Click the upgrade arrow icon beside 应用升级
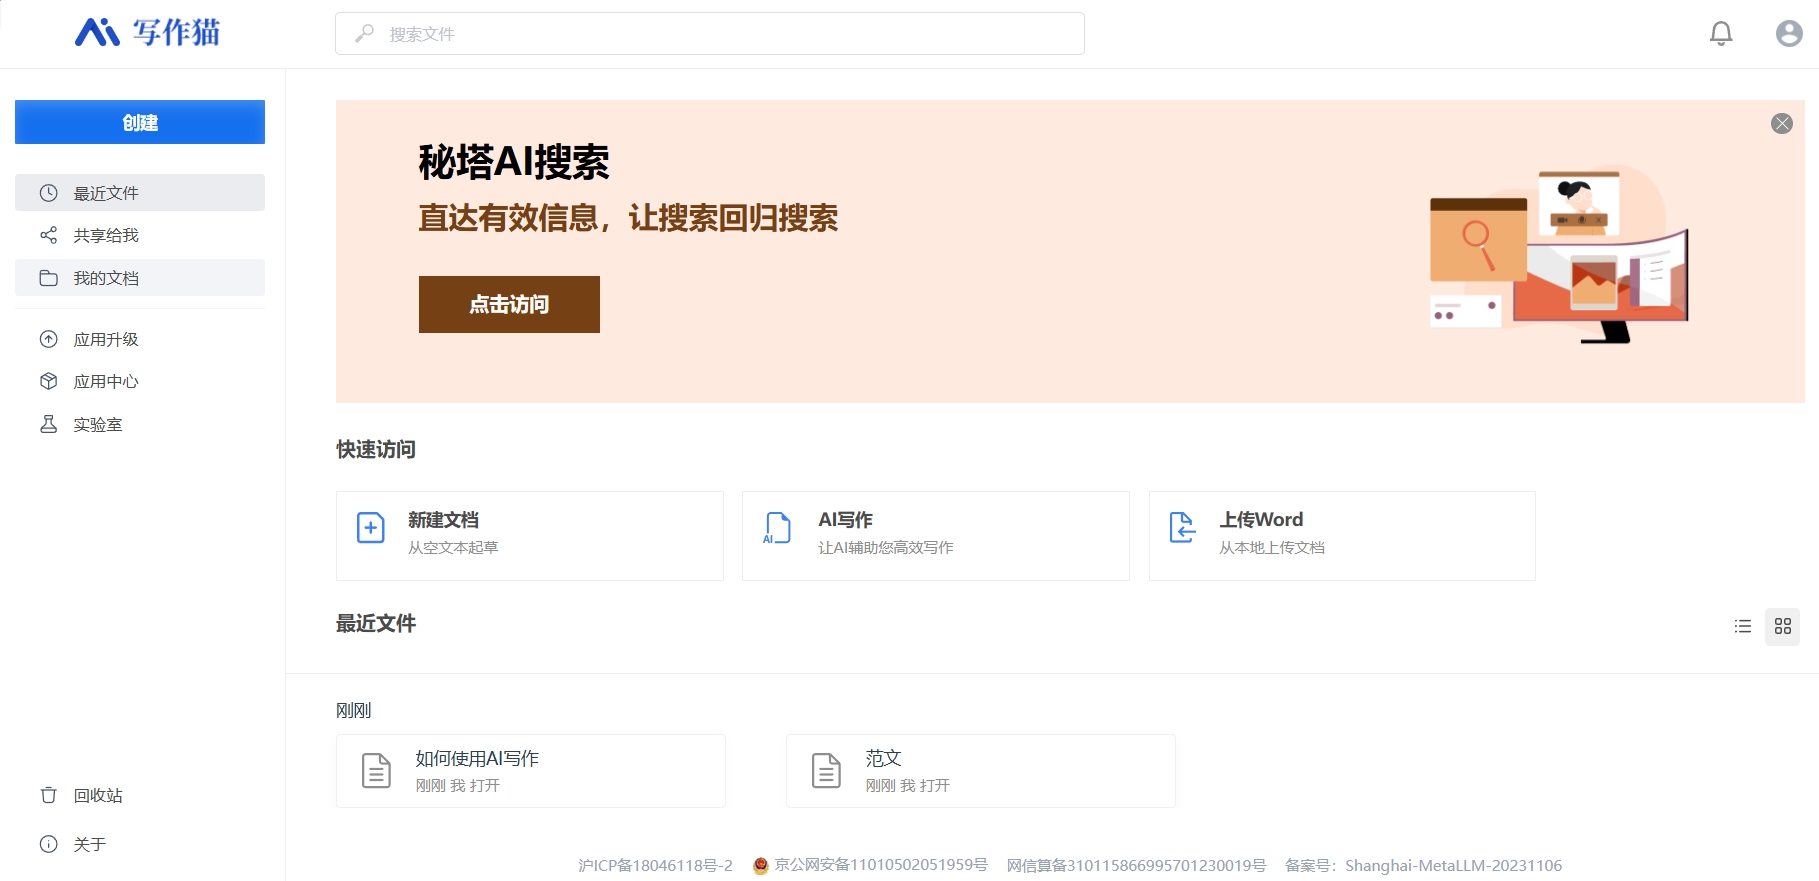 coord(48,339)
